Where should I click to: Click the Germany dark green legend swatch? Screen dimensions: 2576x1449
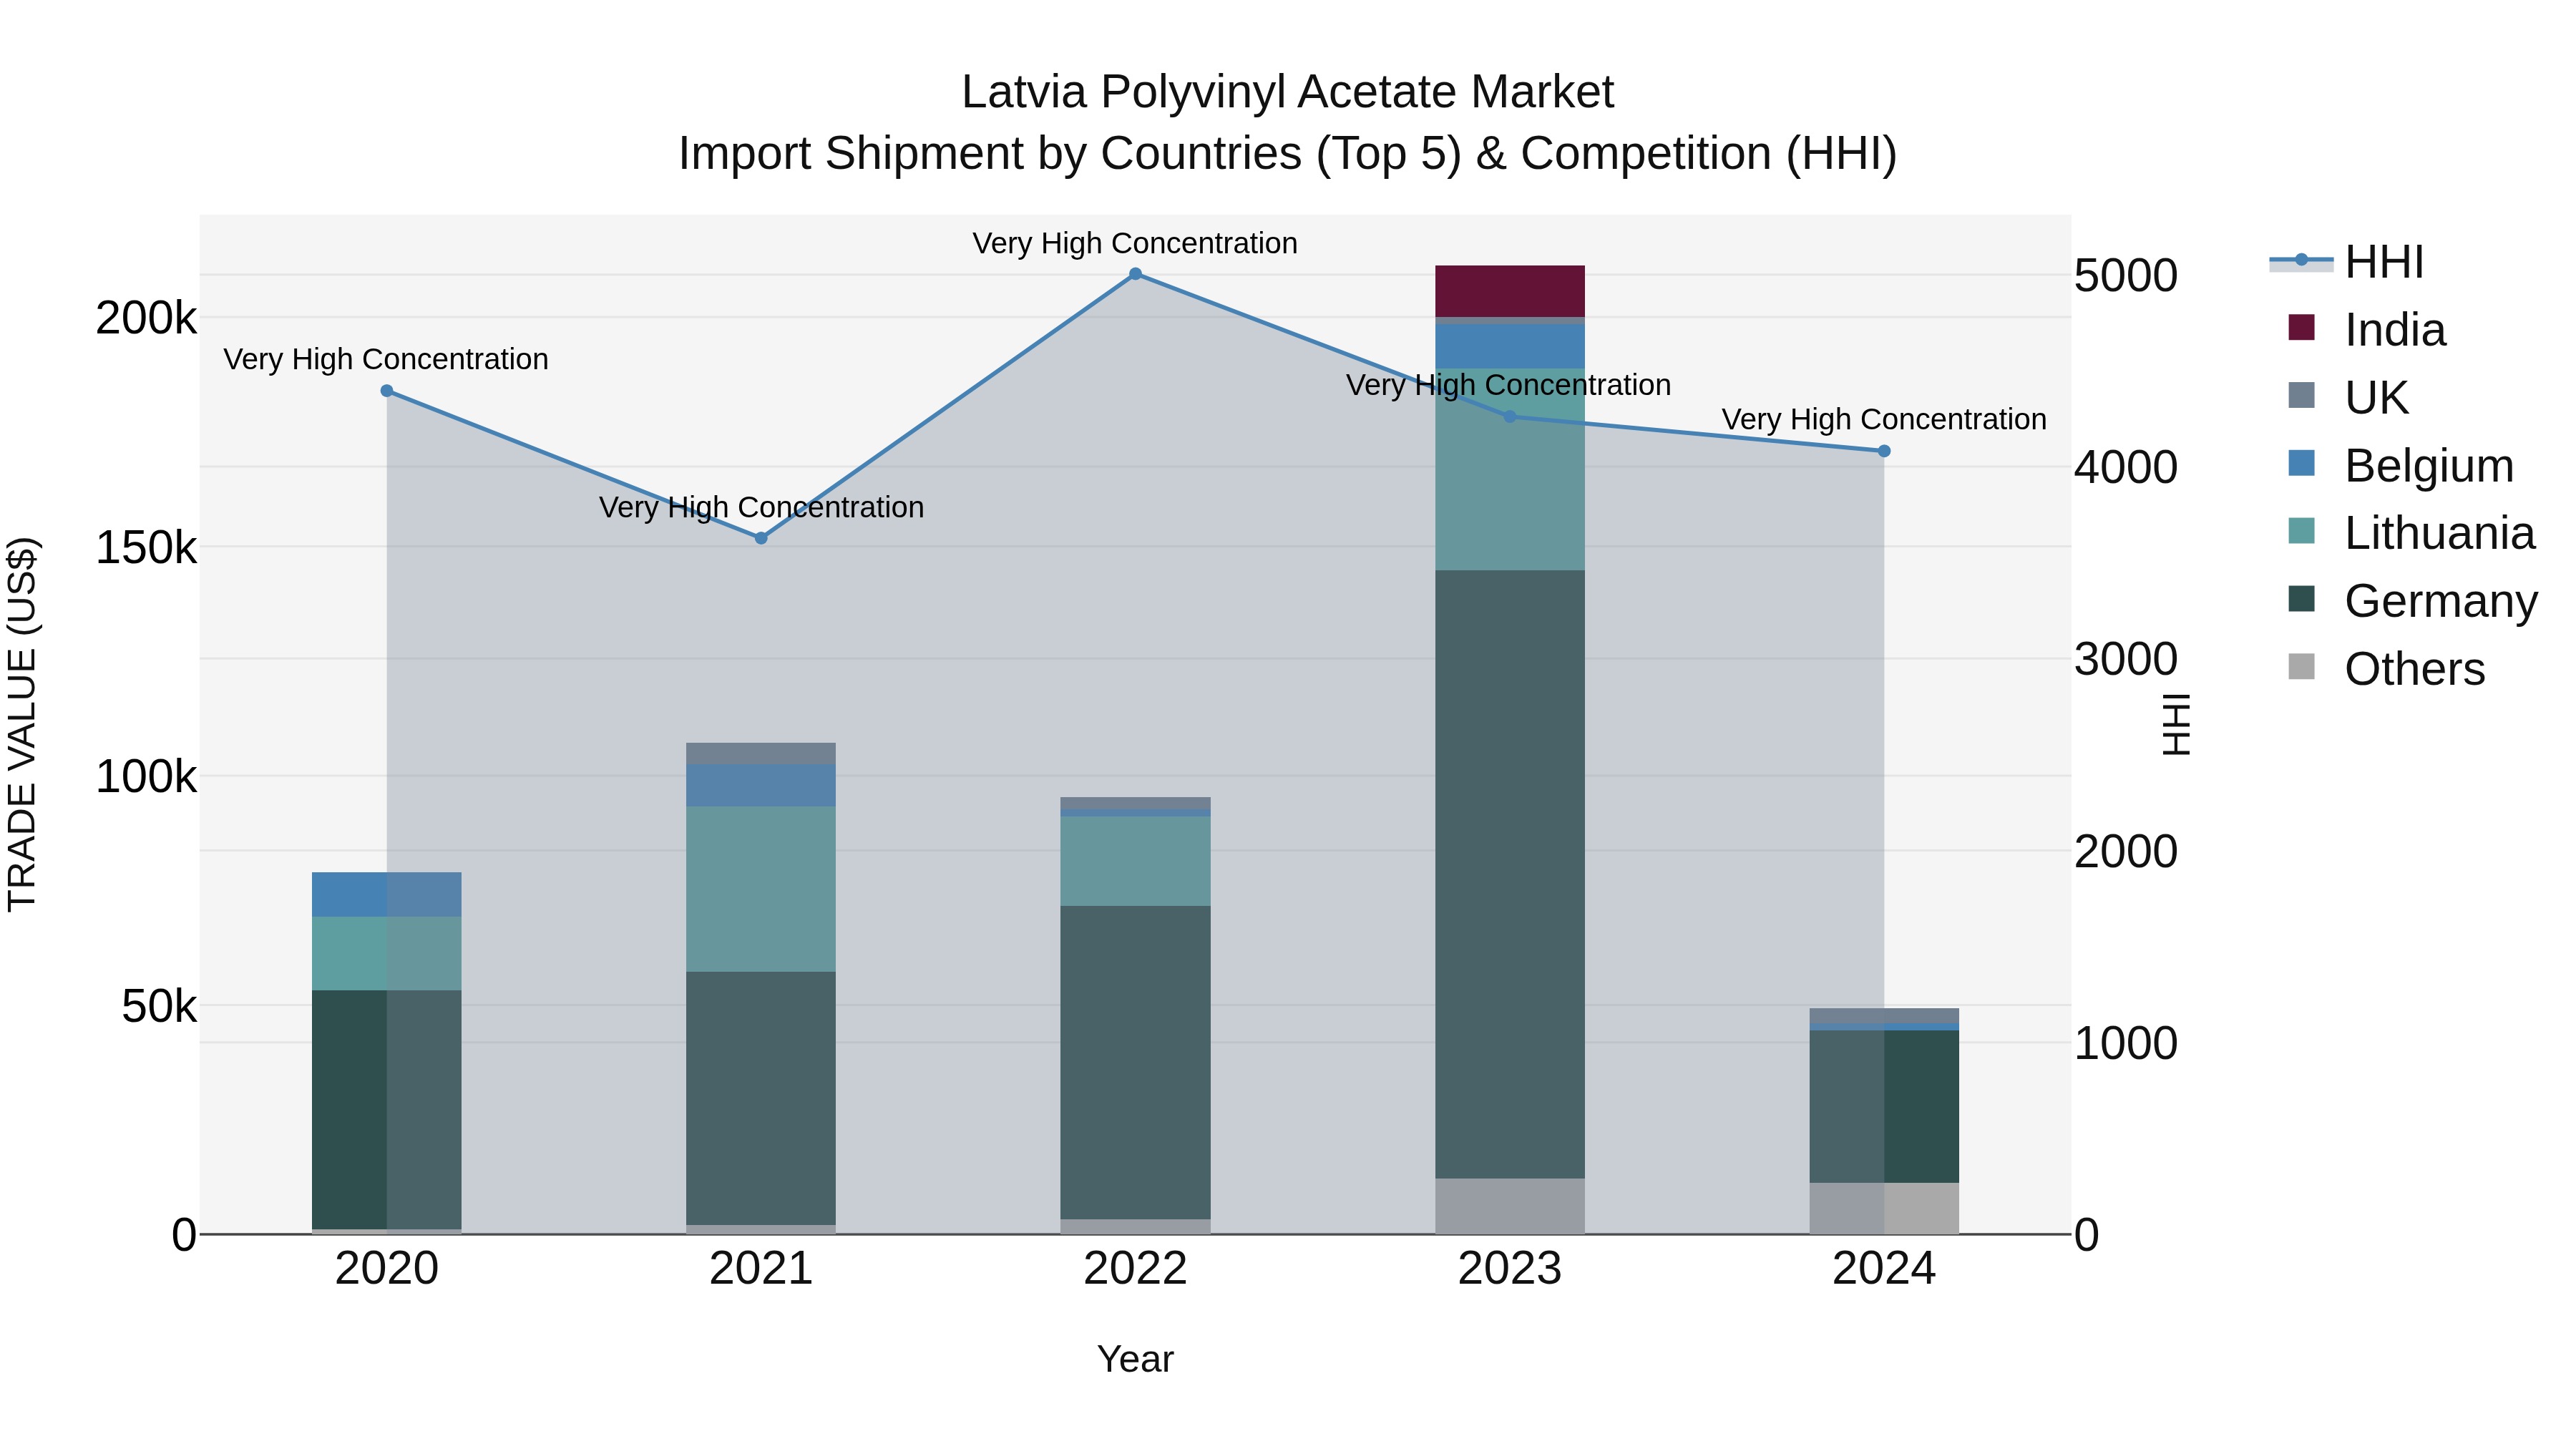(x=2301, y=598)
